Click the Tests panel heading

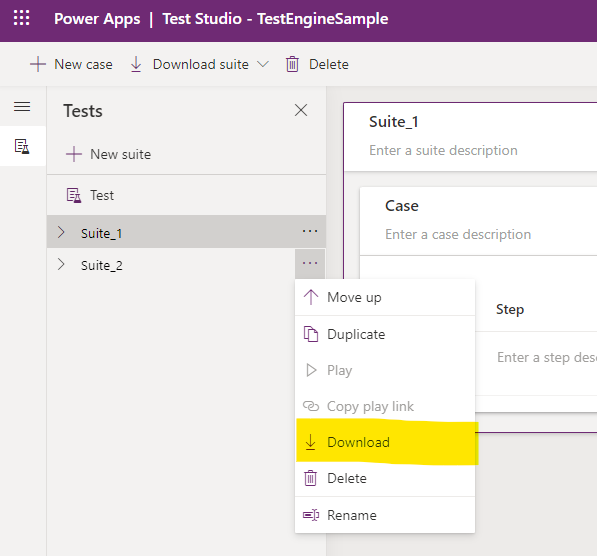(83, 111)
